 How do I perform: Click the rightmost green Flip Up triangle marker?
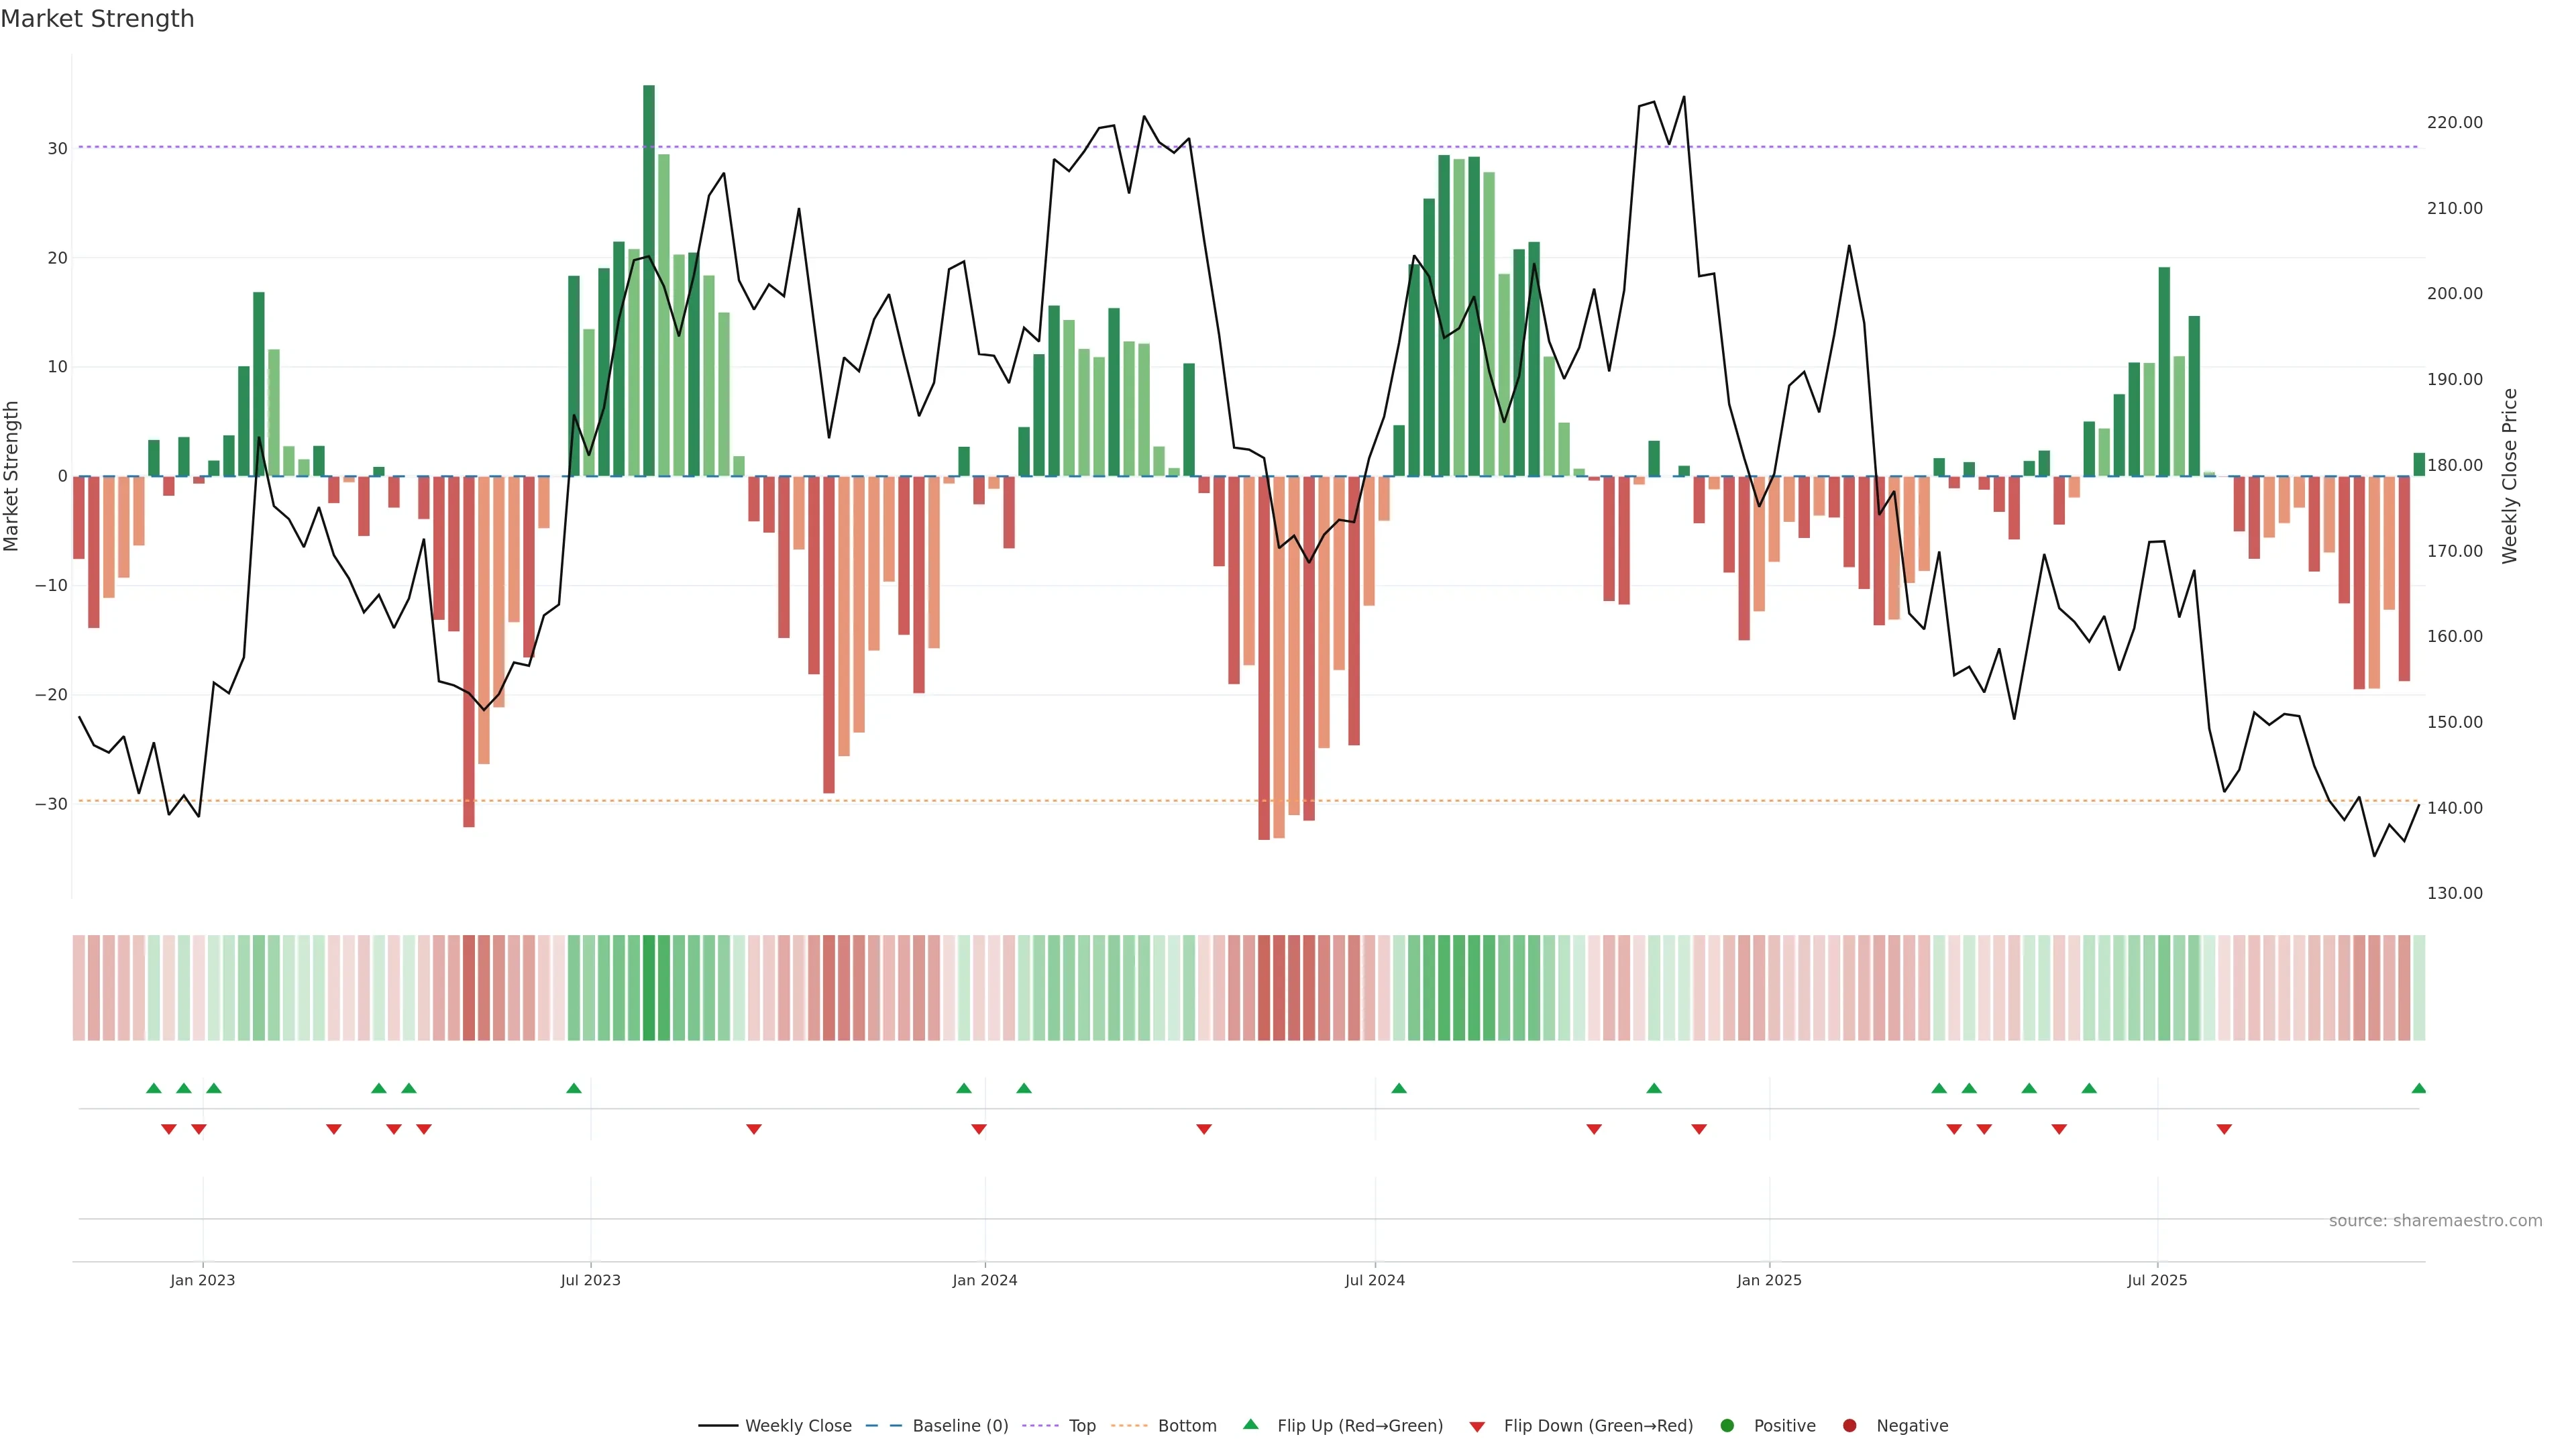pos(2418,1088)
